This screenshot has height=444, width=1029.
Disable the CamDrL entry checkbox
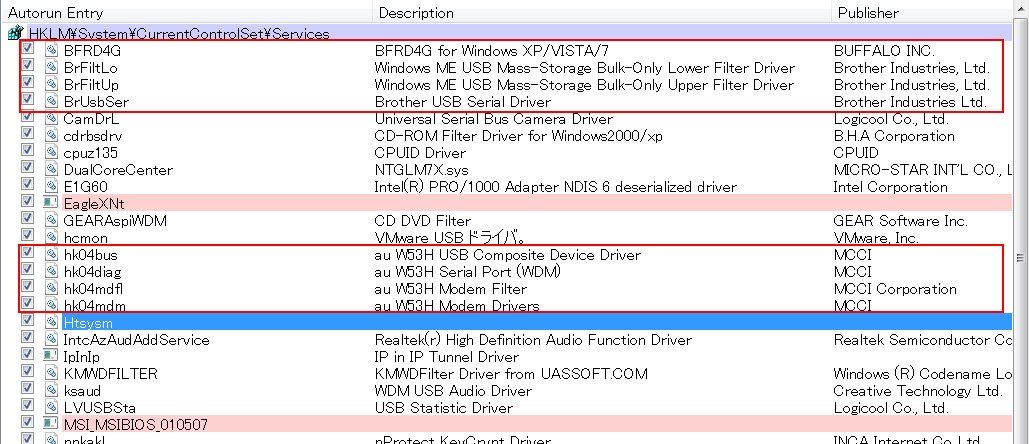pyautogui.click(x=27, y=117)
